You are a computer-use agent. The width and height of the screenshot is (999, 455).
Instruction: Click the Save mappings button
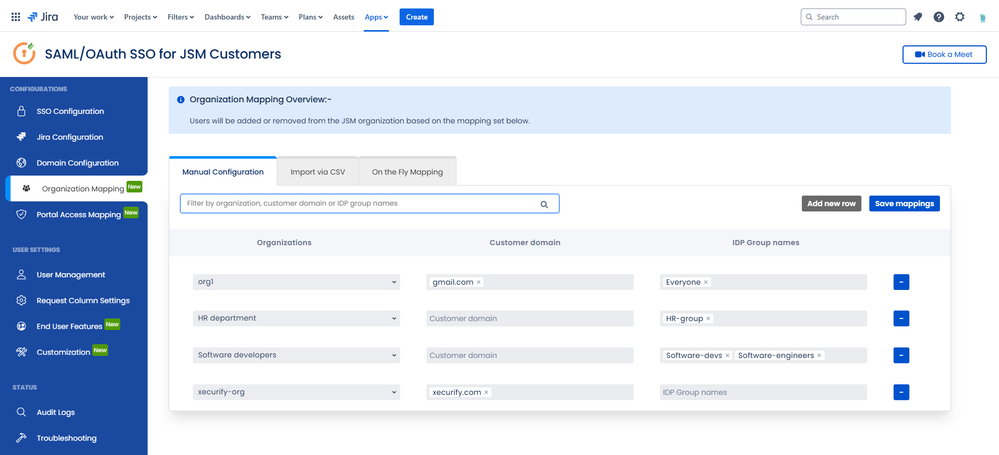(x=904, y=204)
